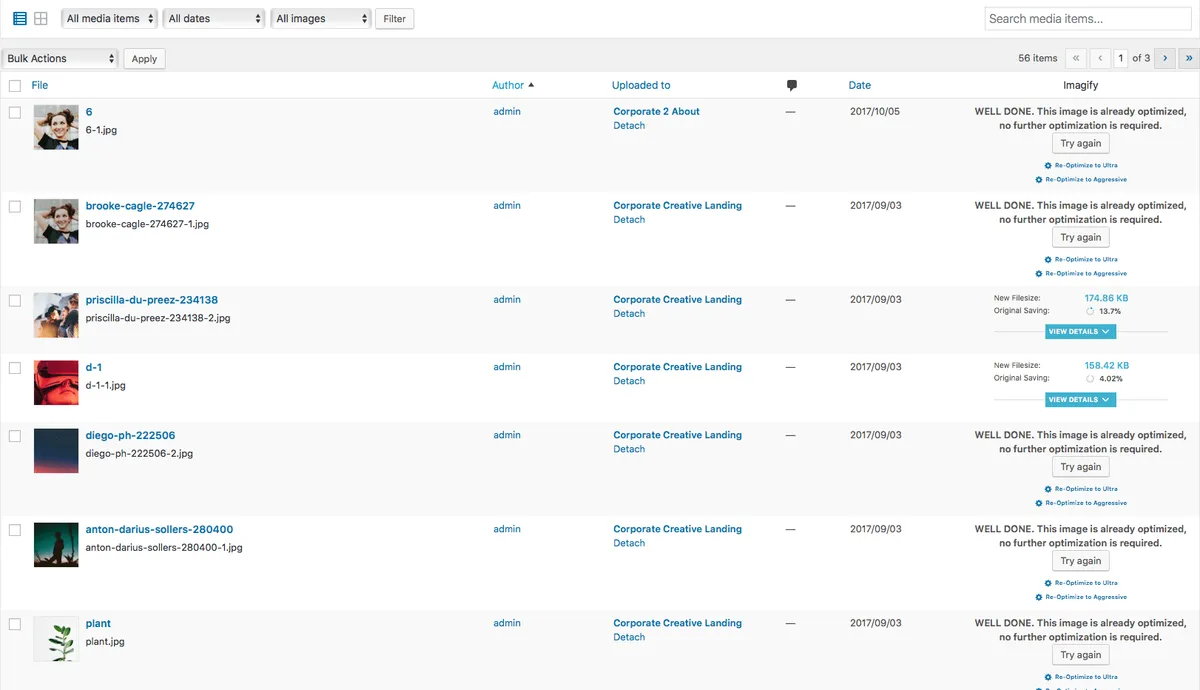Select the plant.jpg row checkbox
The height and width of the screenshot is (690, 1200).
(x=15, y=624)
